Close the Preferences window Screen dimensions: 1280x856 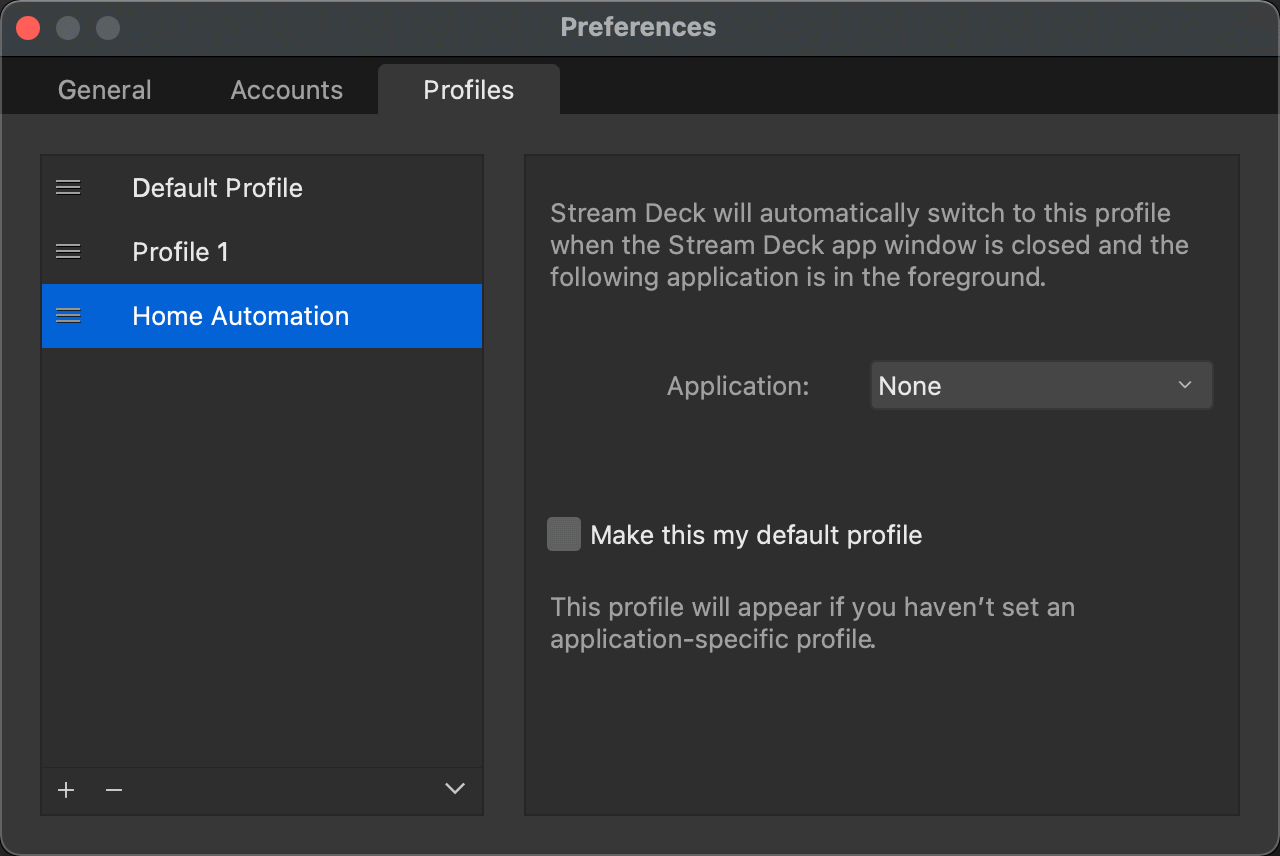click(29, 28)
